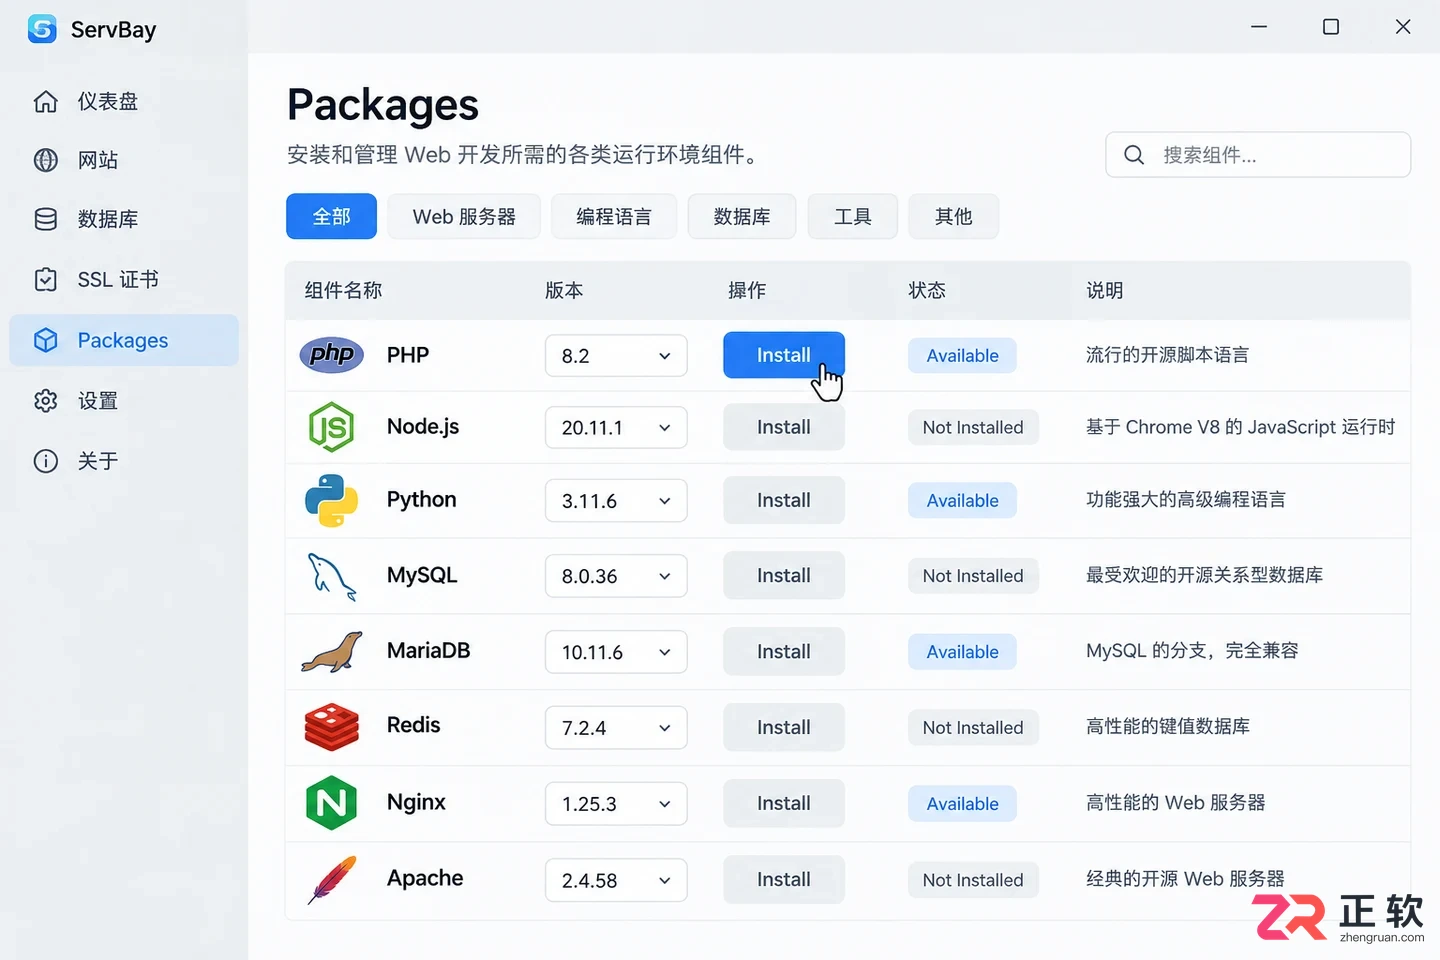Screen dimensions: 1440x960
Task: Open the MySQL version dropdown 8.0.36
Action: tap(616, 576)
